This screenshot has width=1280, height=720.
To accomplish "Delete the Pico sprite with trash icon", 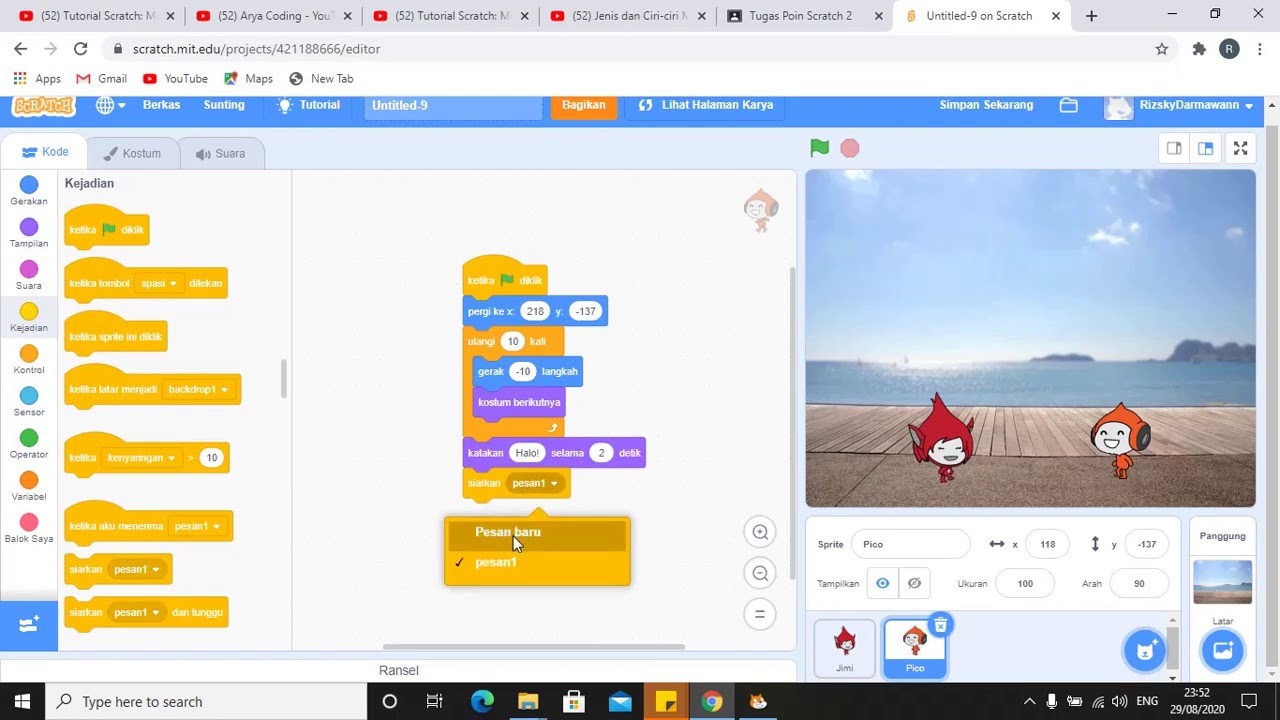I will coord(940,625).
